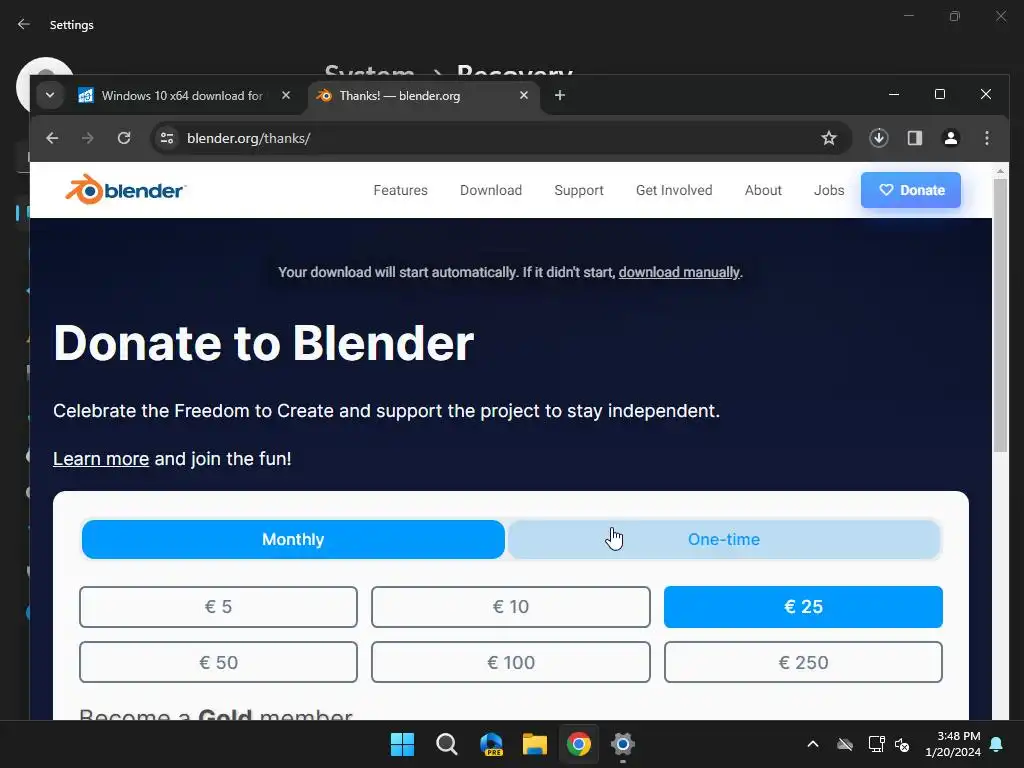
Task: Show hidden icons chevron in system tray
Action: 813,744
